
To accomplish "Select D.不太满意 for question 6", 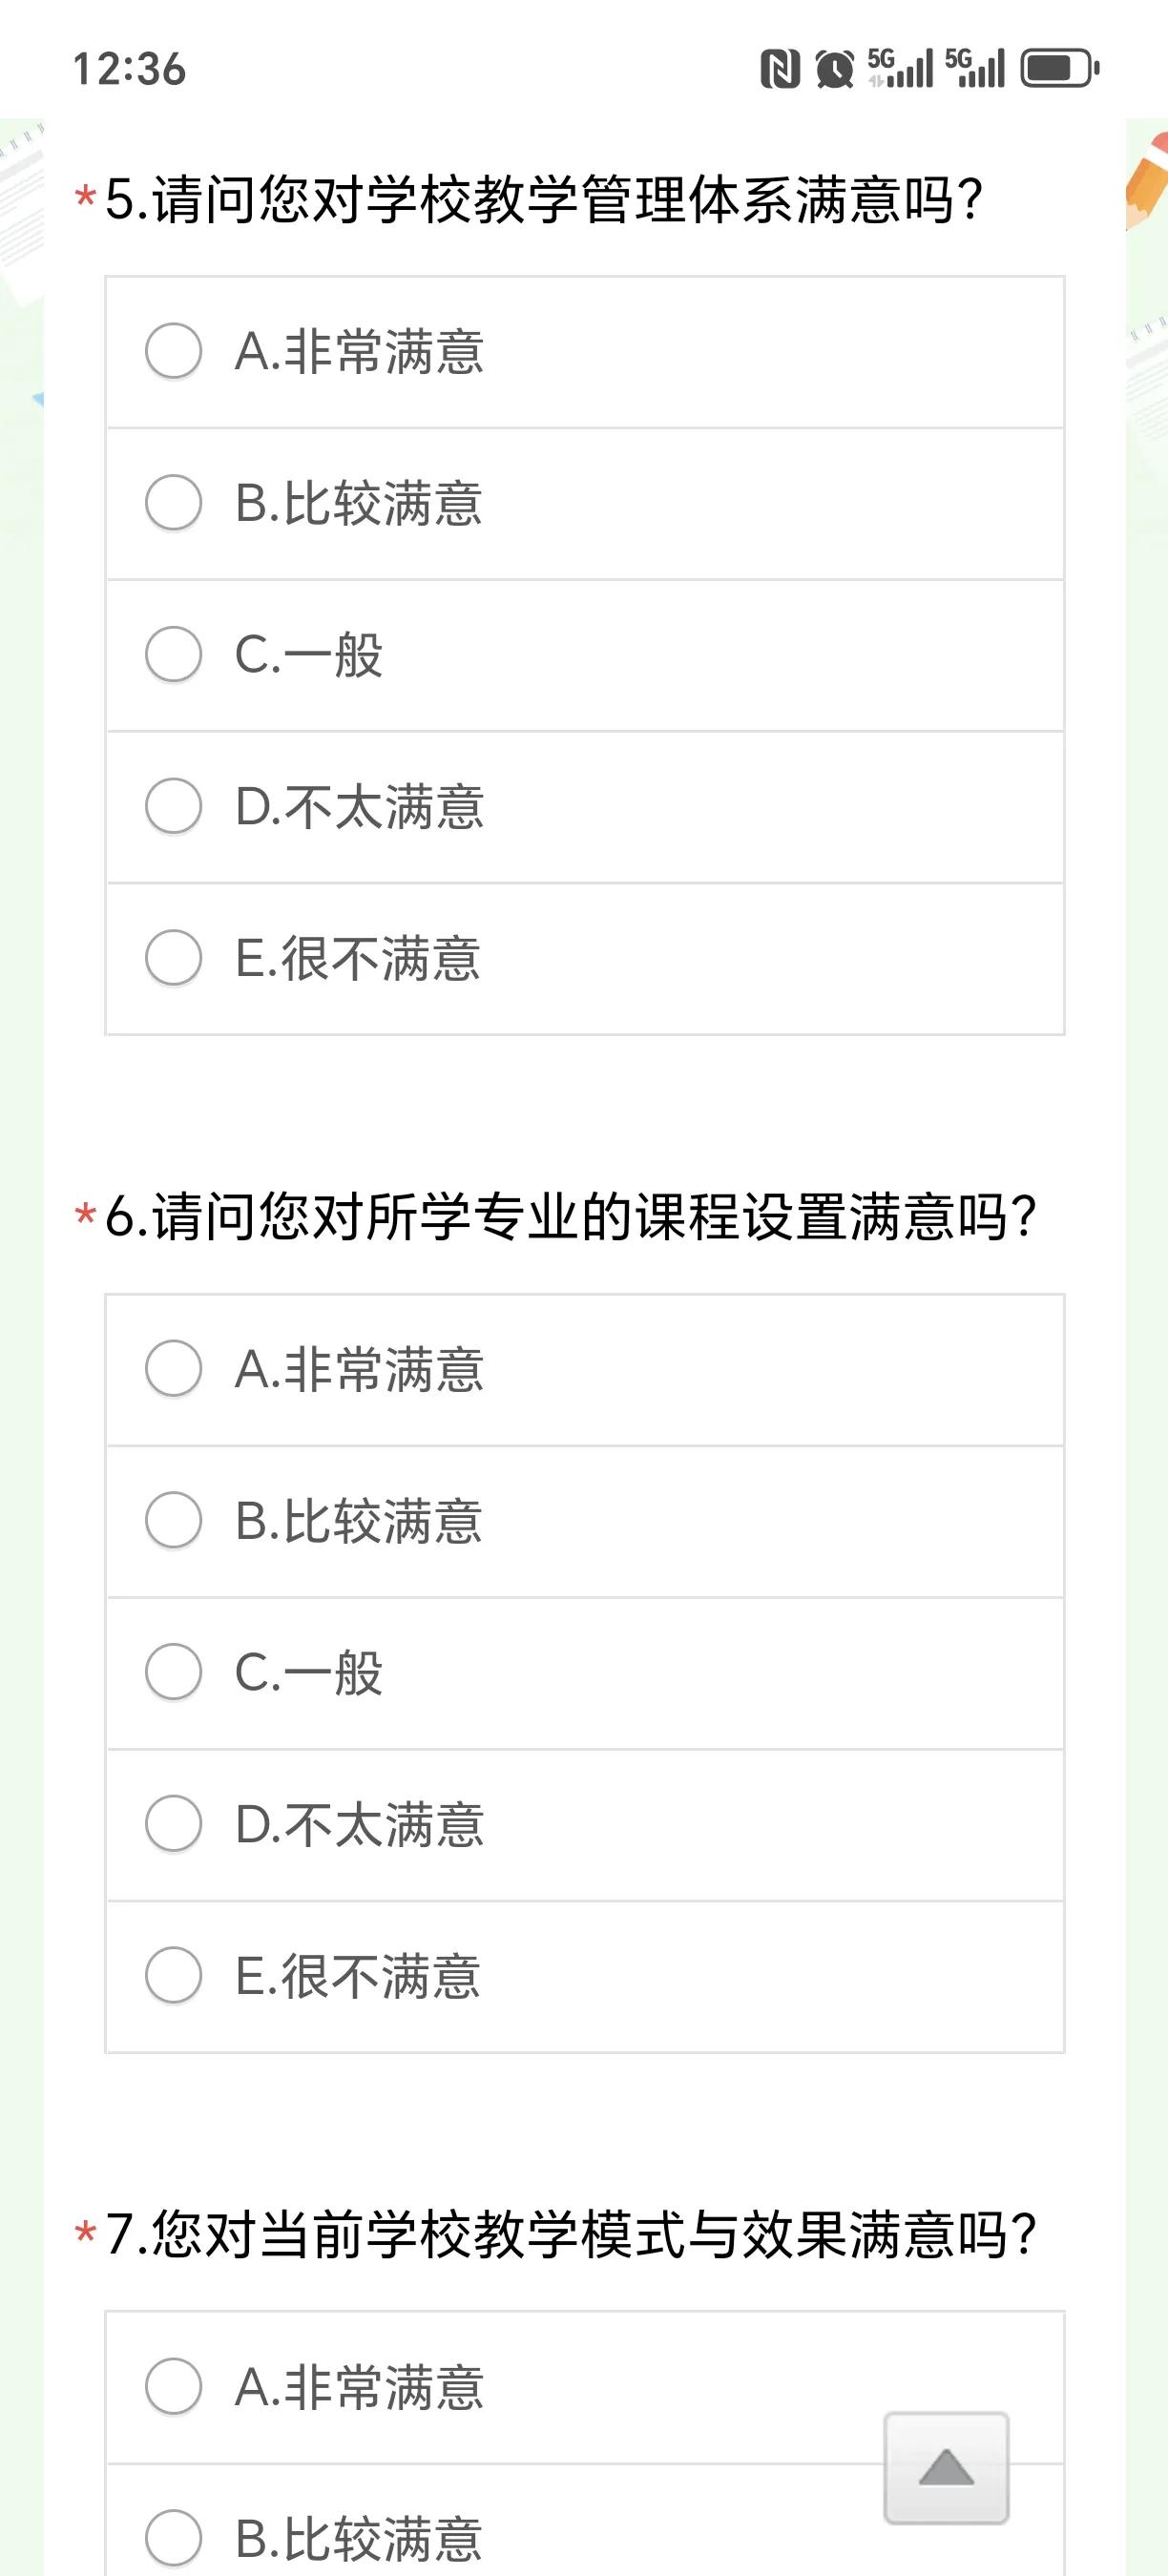I will [x=585, y=1825].
